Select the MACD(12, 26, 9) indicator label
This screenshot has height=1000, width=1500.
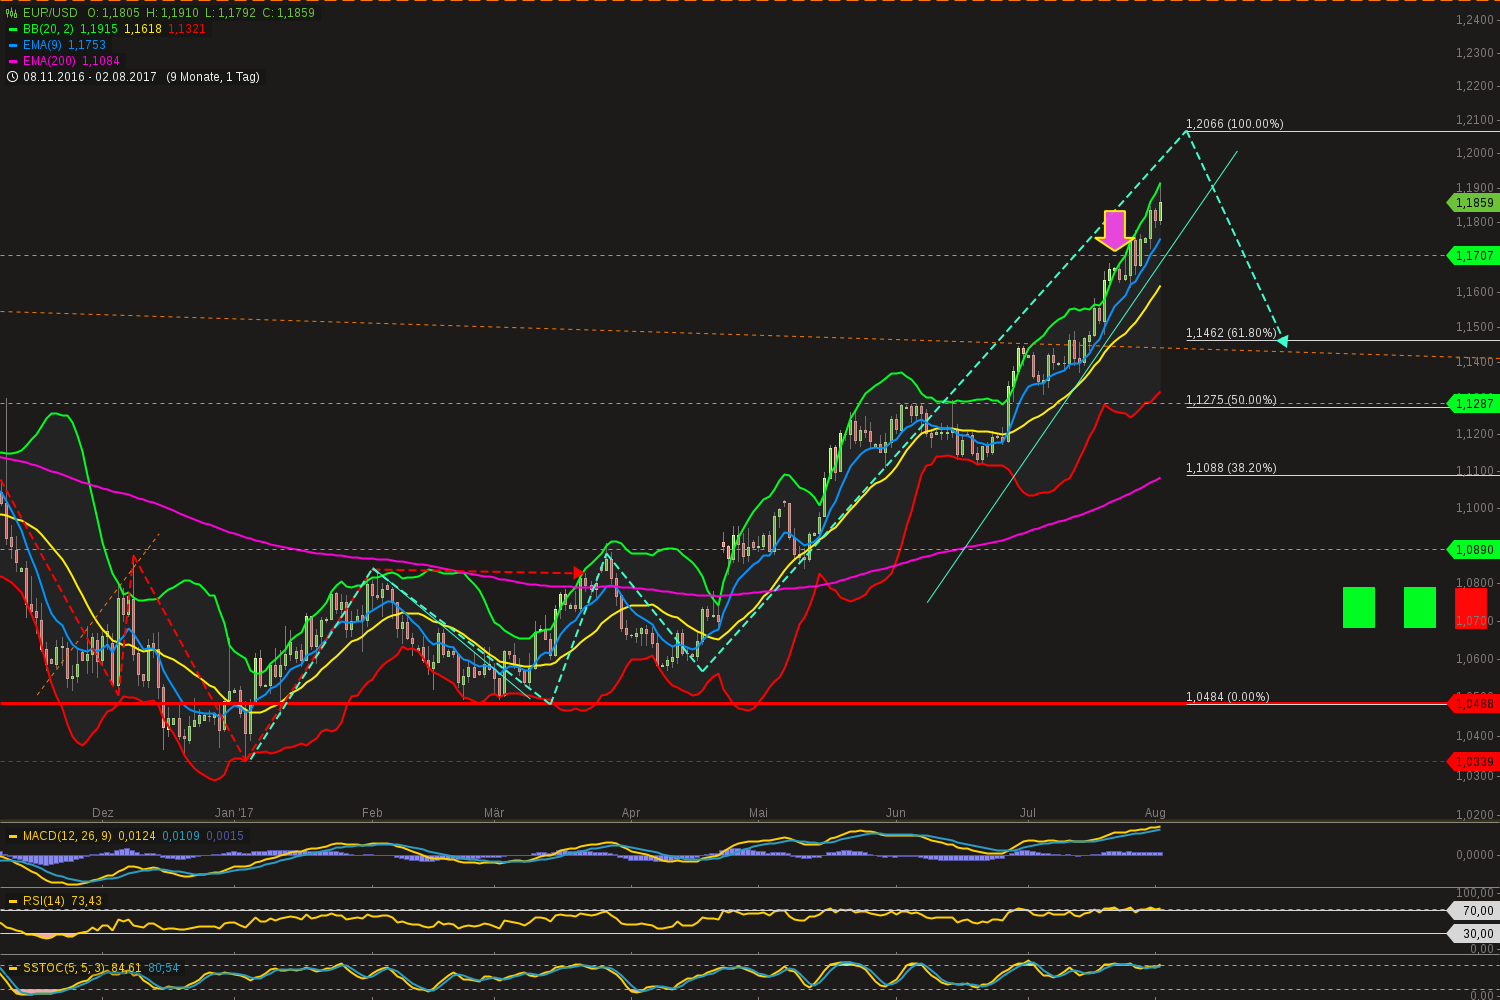coord(68,836)
